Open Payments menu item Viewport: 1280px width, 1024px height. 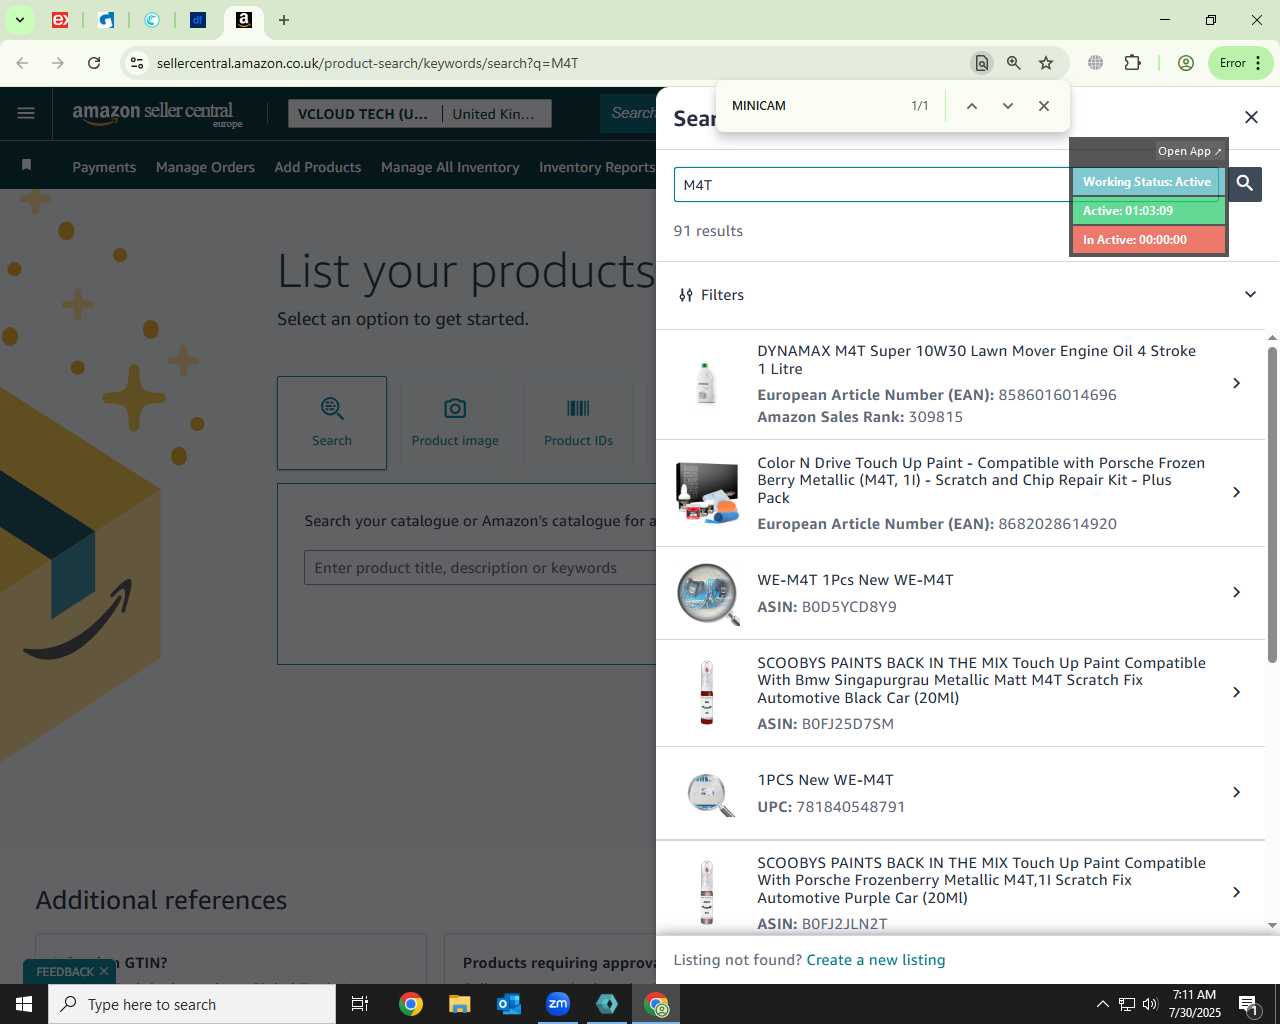point(104,167)
